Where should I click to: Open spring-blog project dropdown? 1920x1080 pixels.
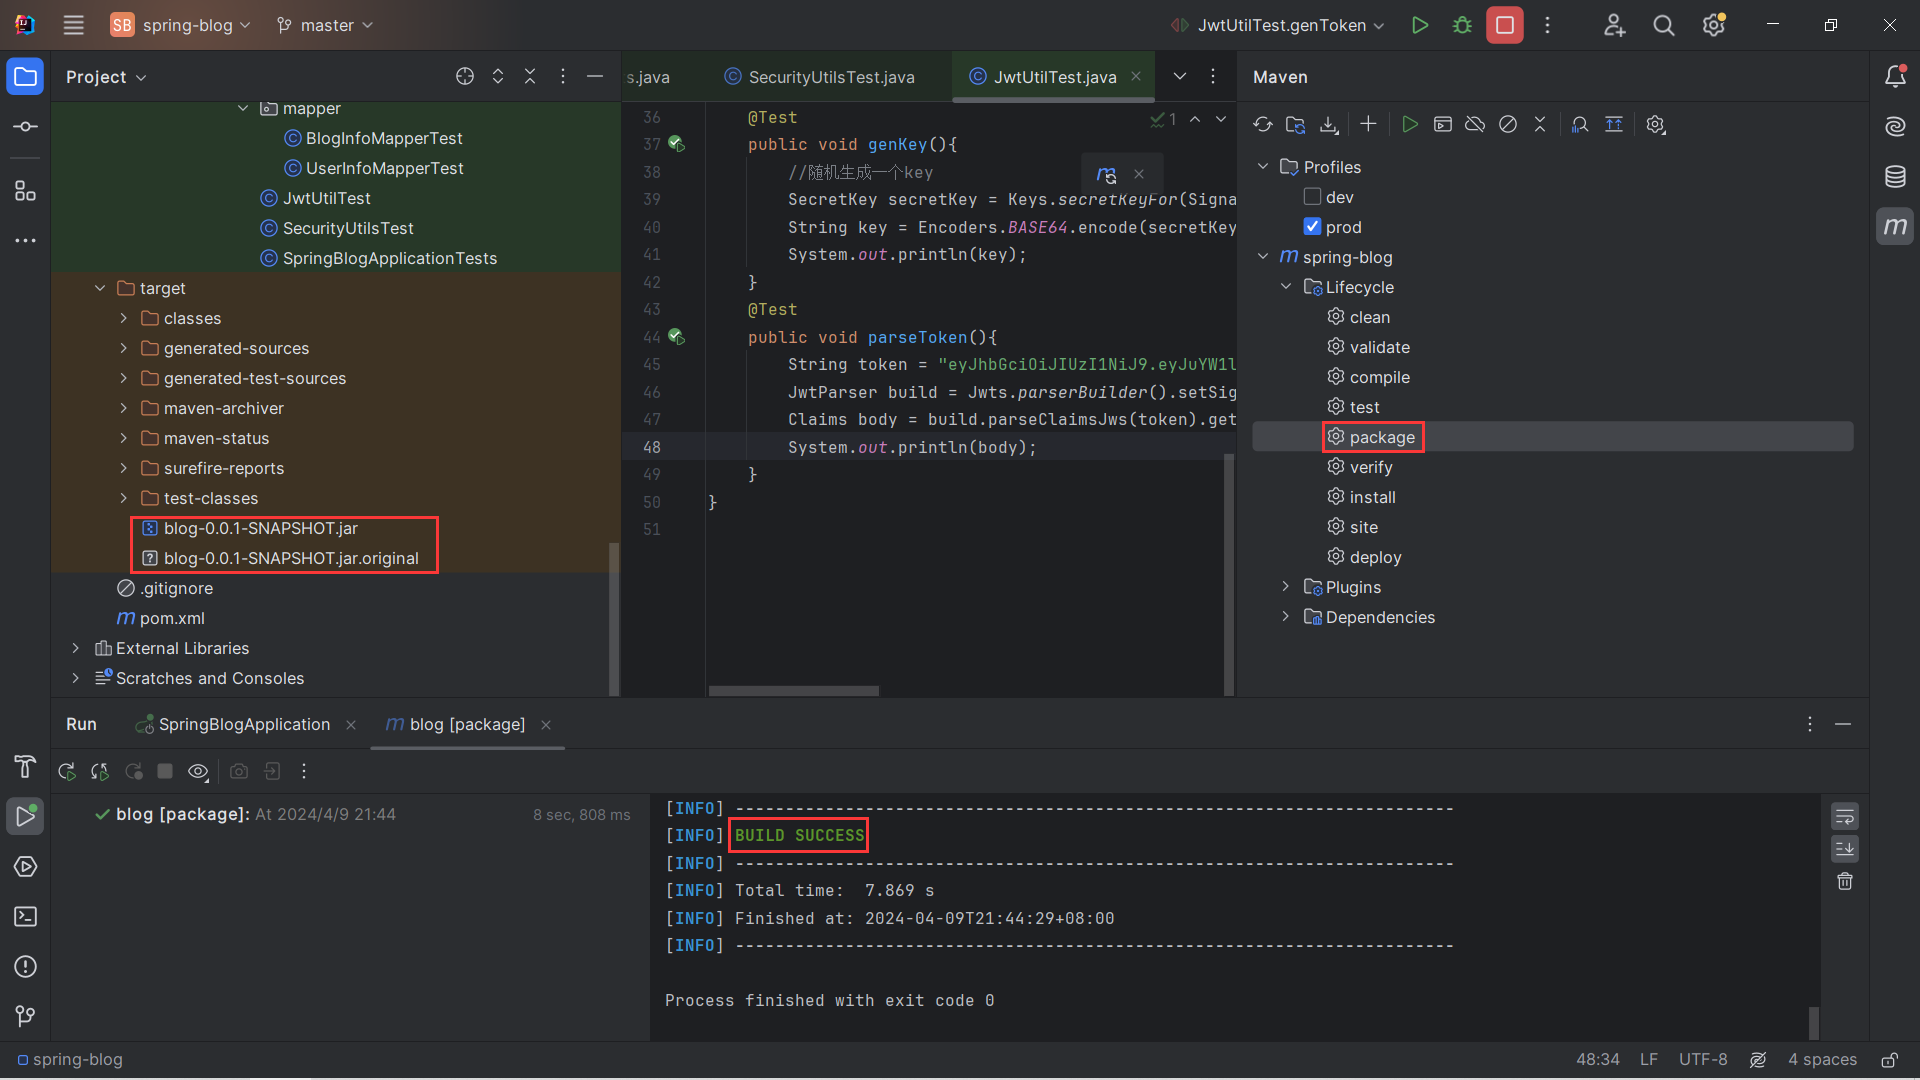(x=181, y=25)
